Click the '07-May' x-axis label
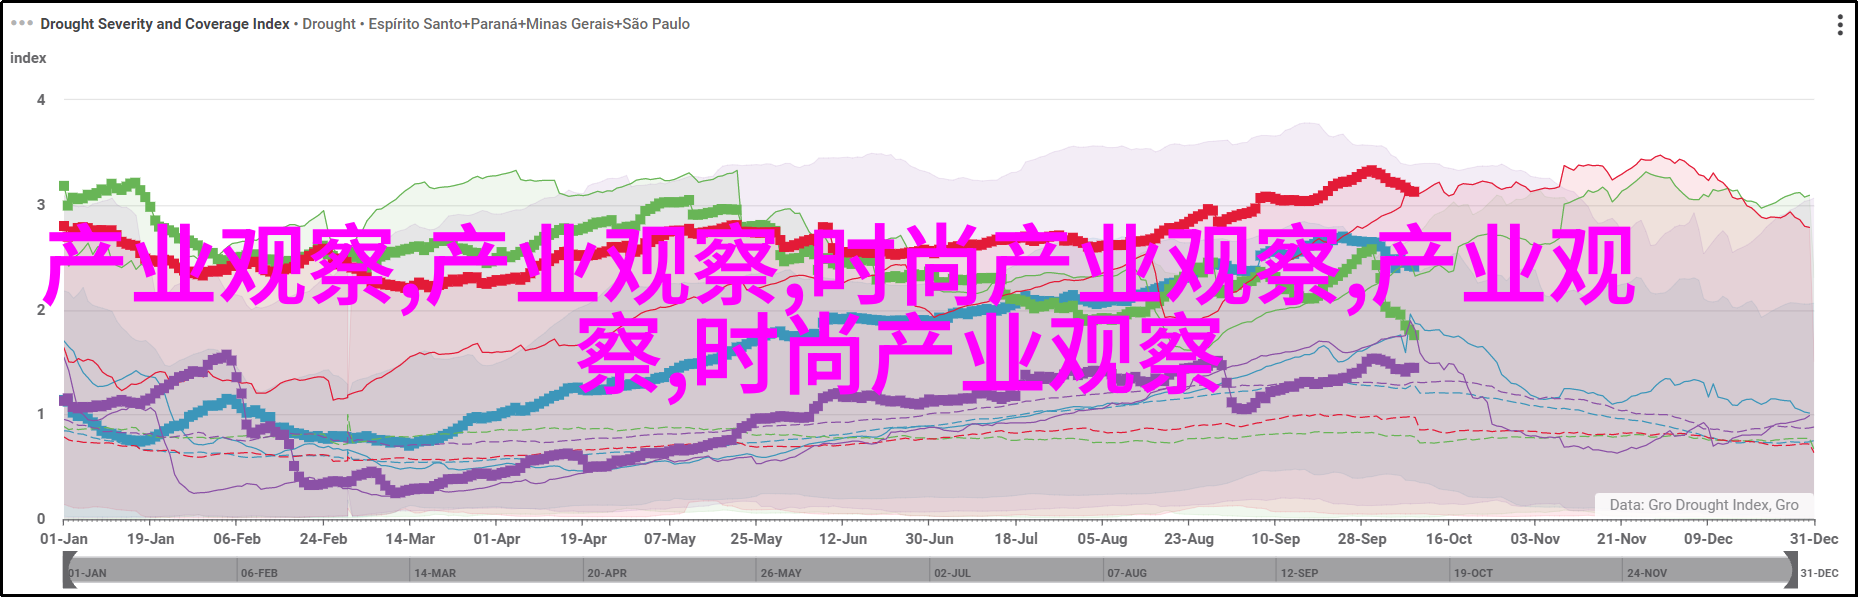This screenshot has height=597, width=1860. click(x=670, y=539)
